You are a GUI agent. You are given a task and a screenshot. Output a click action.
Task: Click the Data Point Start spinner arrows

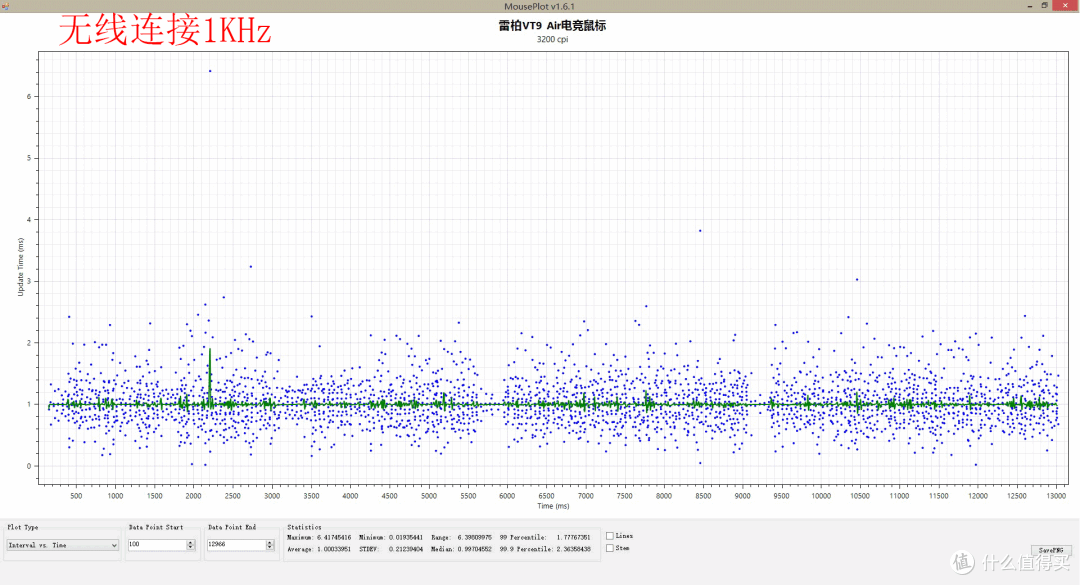(191, 544)
